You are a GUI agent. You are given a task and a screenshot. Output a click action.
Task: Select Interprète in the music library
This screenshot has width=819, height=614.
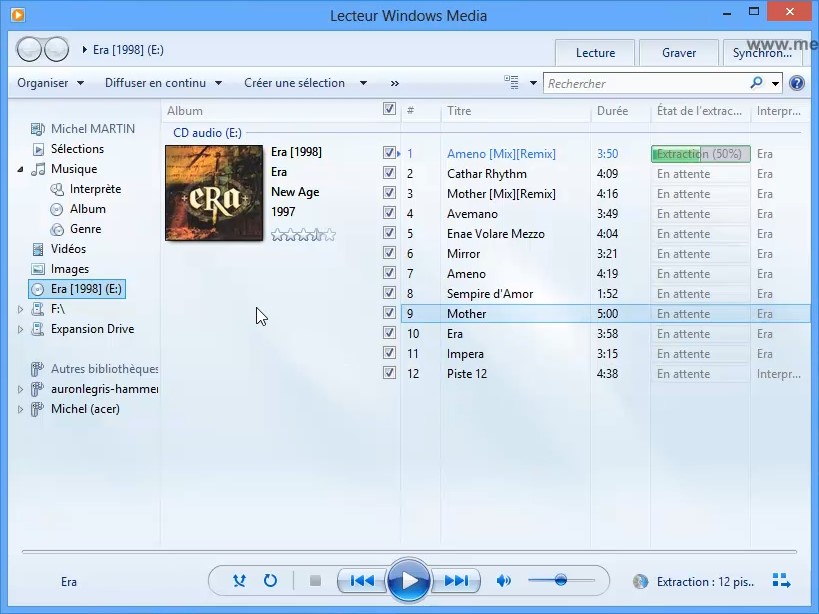pyautogui.click(x=95, y=189)
